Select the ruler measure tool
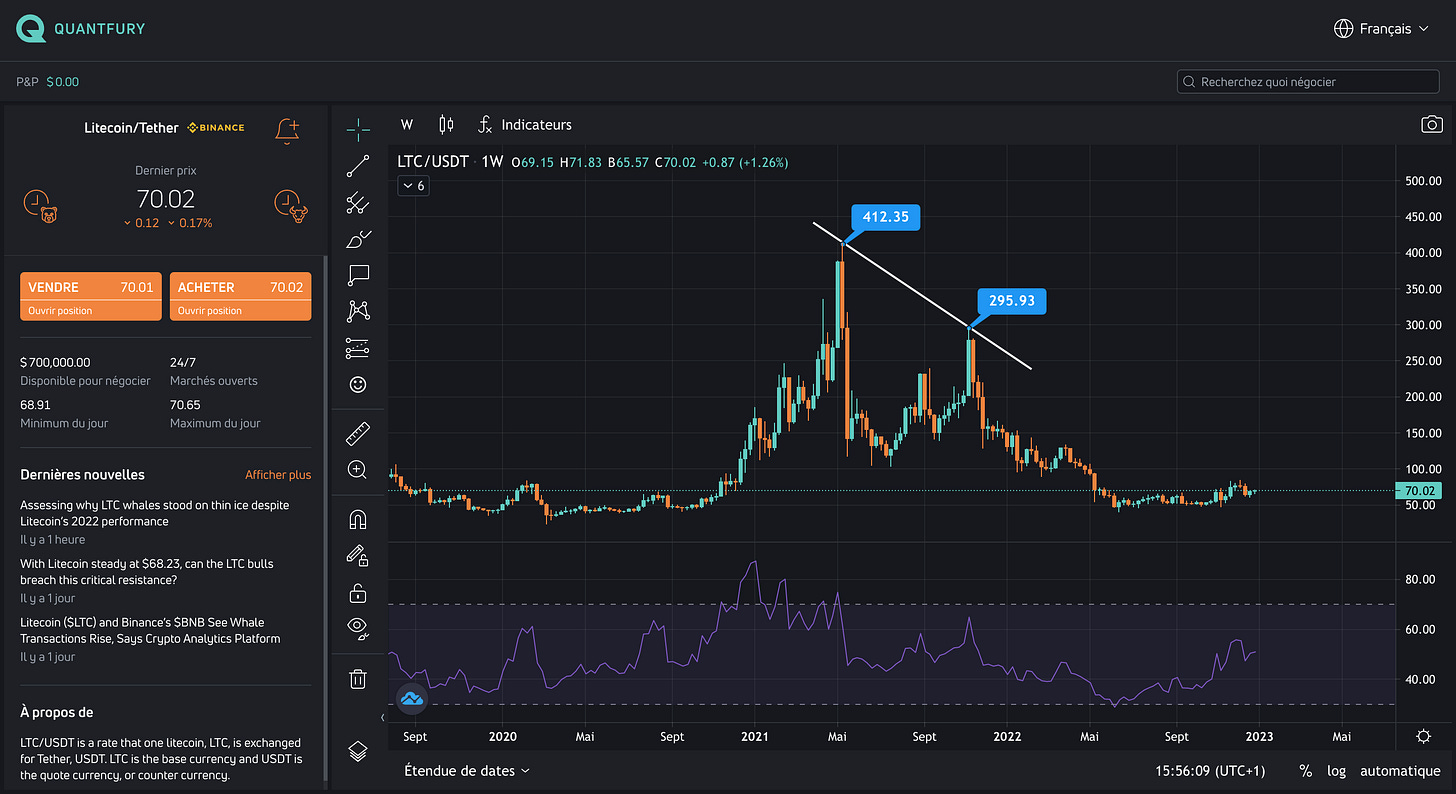The image size is (1456, 794). [x=358, y=434]
